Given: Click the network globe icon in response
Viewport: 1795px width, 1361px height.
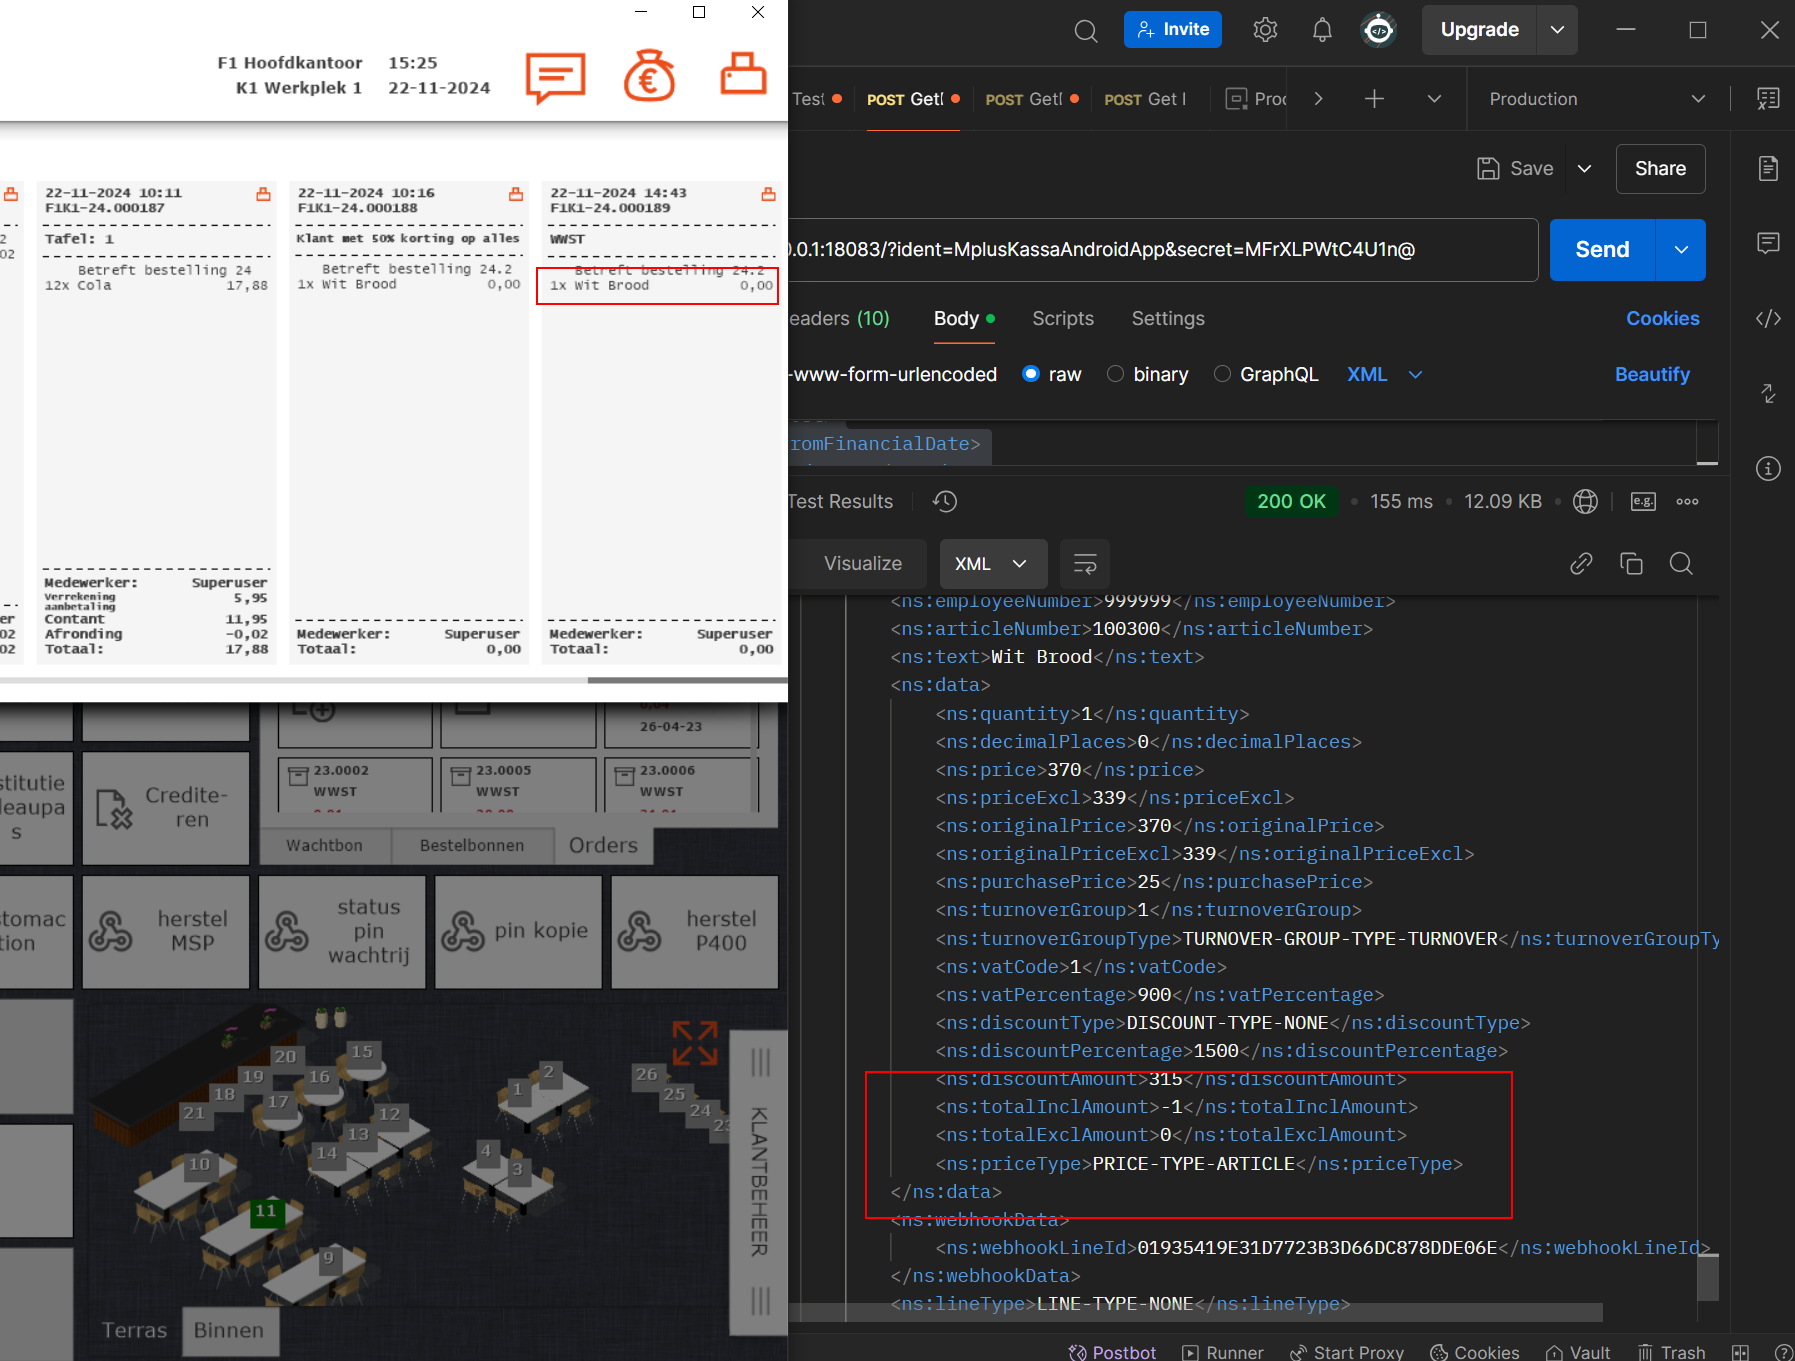Looking at the screenshot, I should point(1585,501).
